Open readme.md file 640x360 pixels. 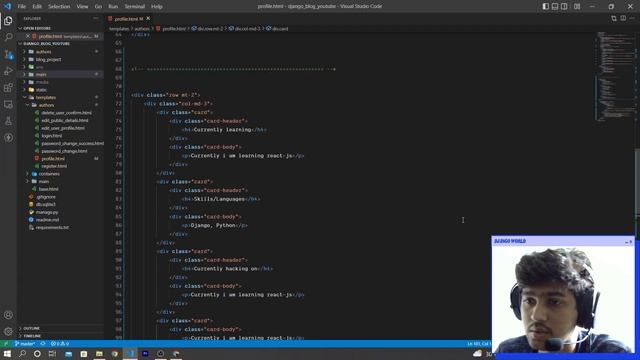(x=47, y=220)
